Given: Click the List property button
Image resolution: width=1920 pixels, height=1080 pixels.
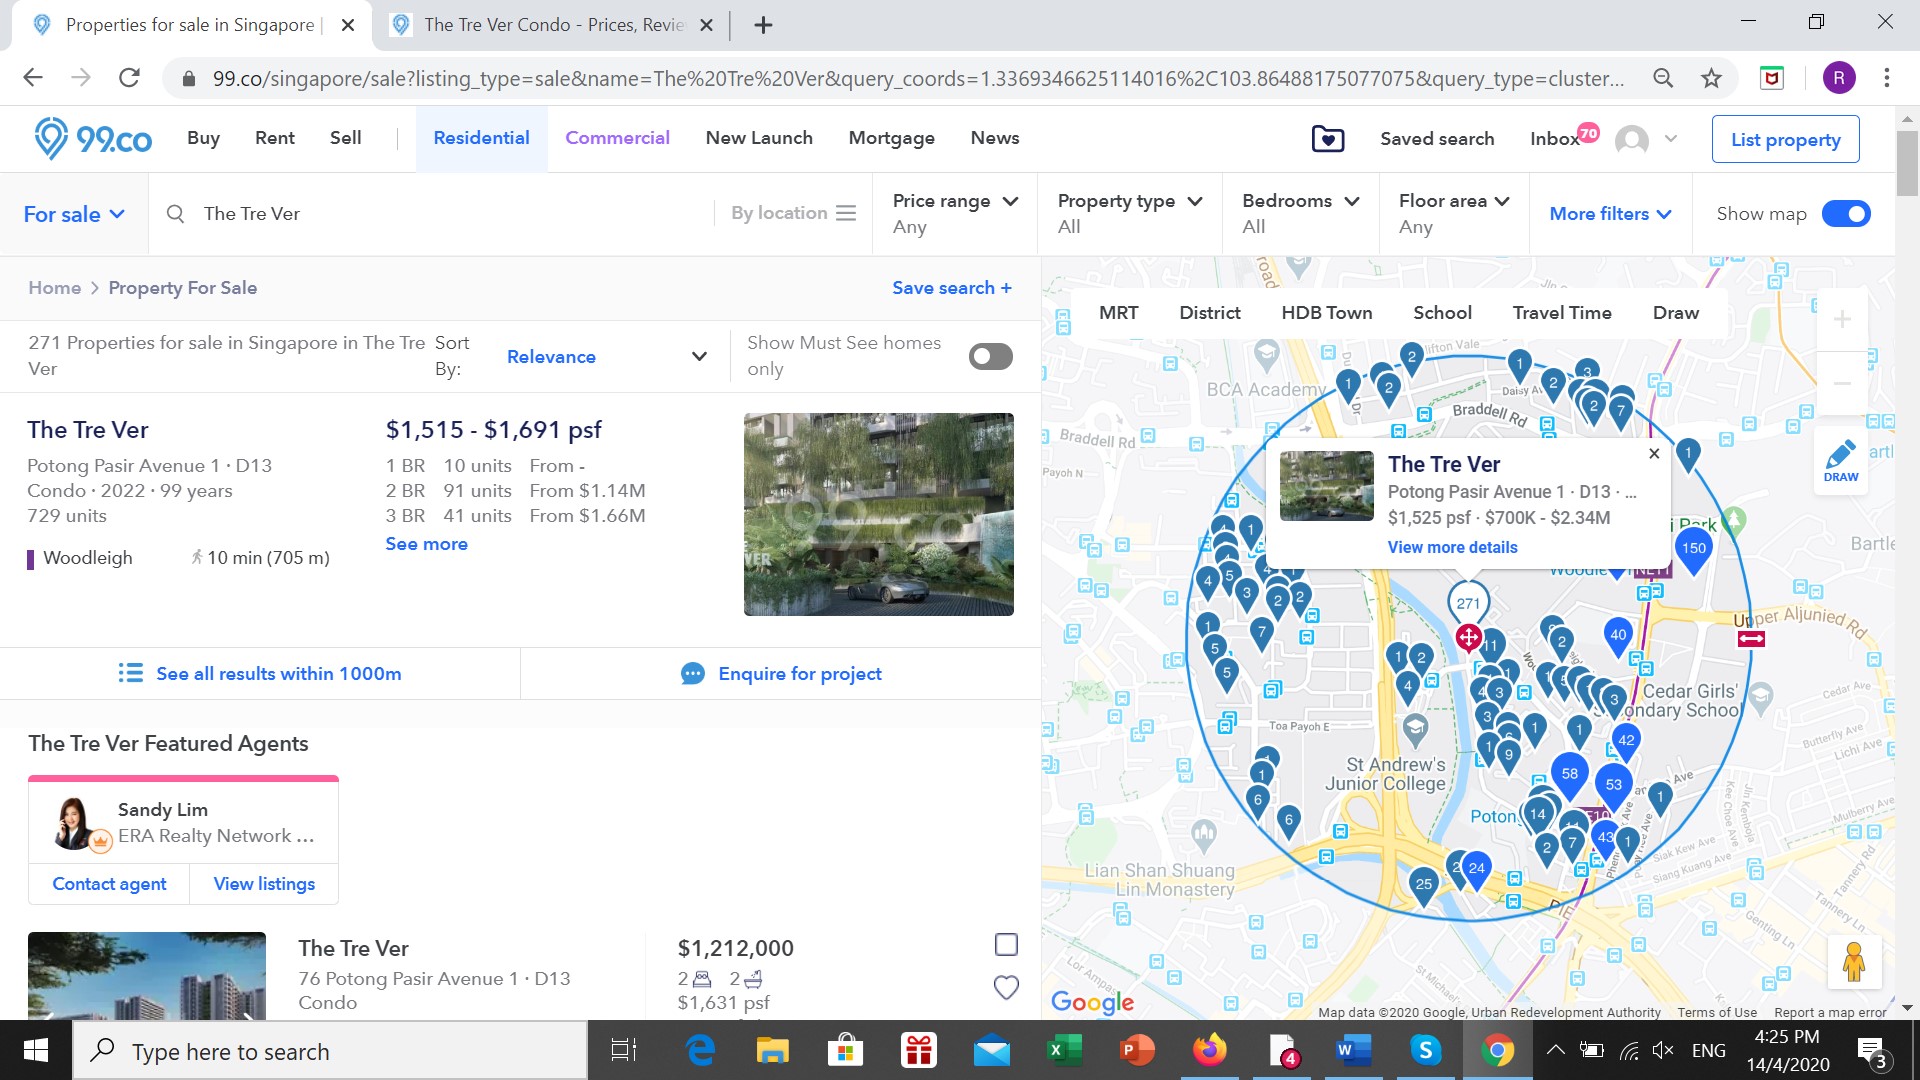Looking at the screenshot, I should (x=1785, y=139).
